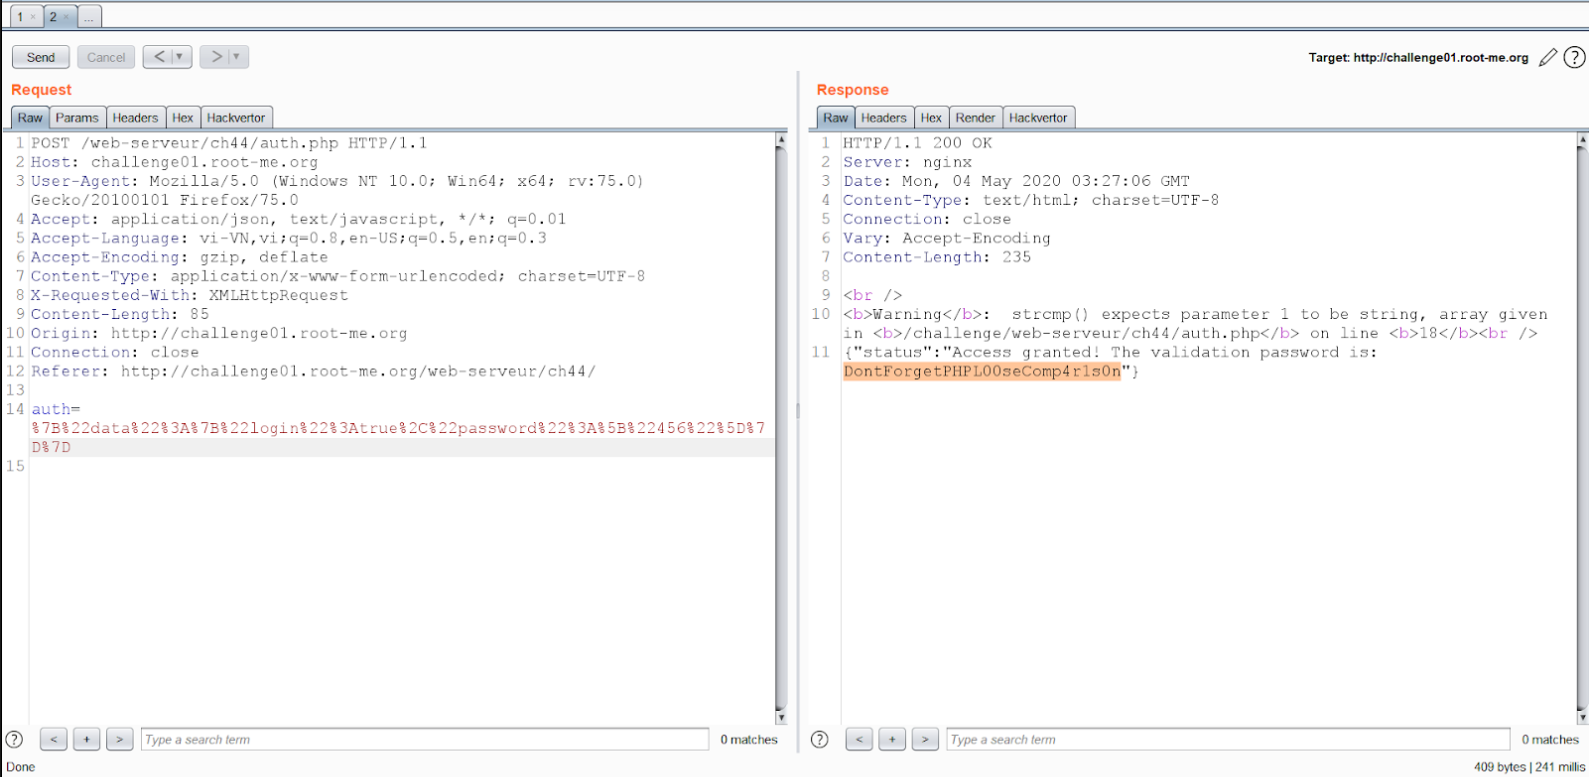Close Repeater tab 1
This screenshot has height=777, width=1589.
coord(33,17)
